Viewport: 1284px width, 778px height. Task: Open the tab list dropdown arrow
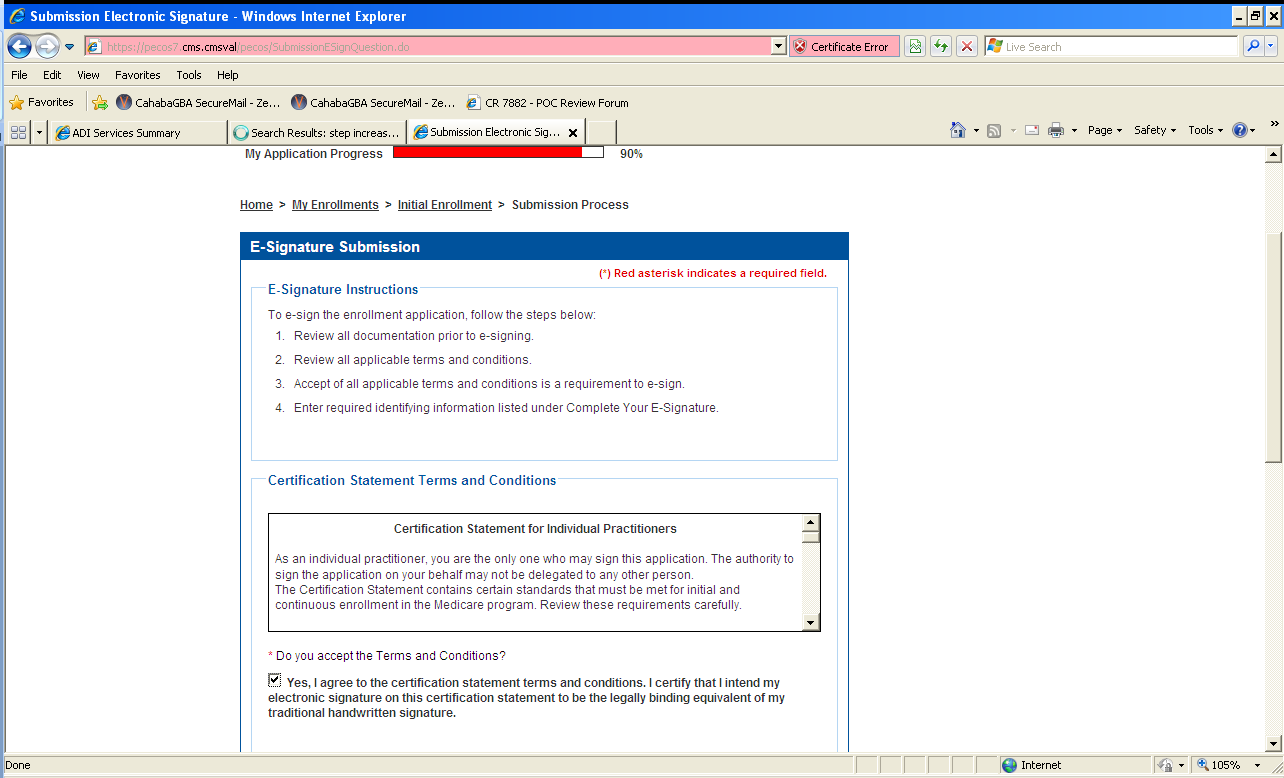click(x=39, y=132)
